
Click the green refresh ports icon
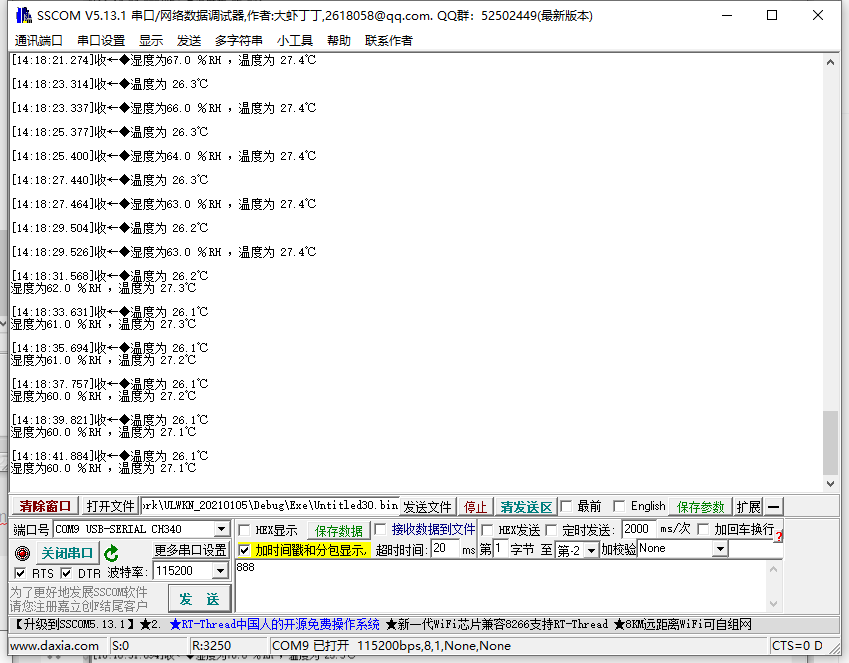[x=112, y=553]
